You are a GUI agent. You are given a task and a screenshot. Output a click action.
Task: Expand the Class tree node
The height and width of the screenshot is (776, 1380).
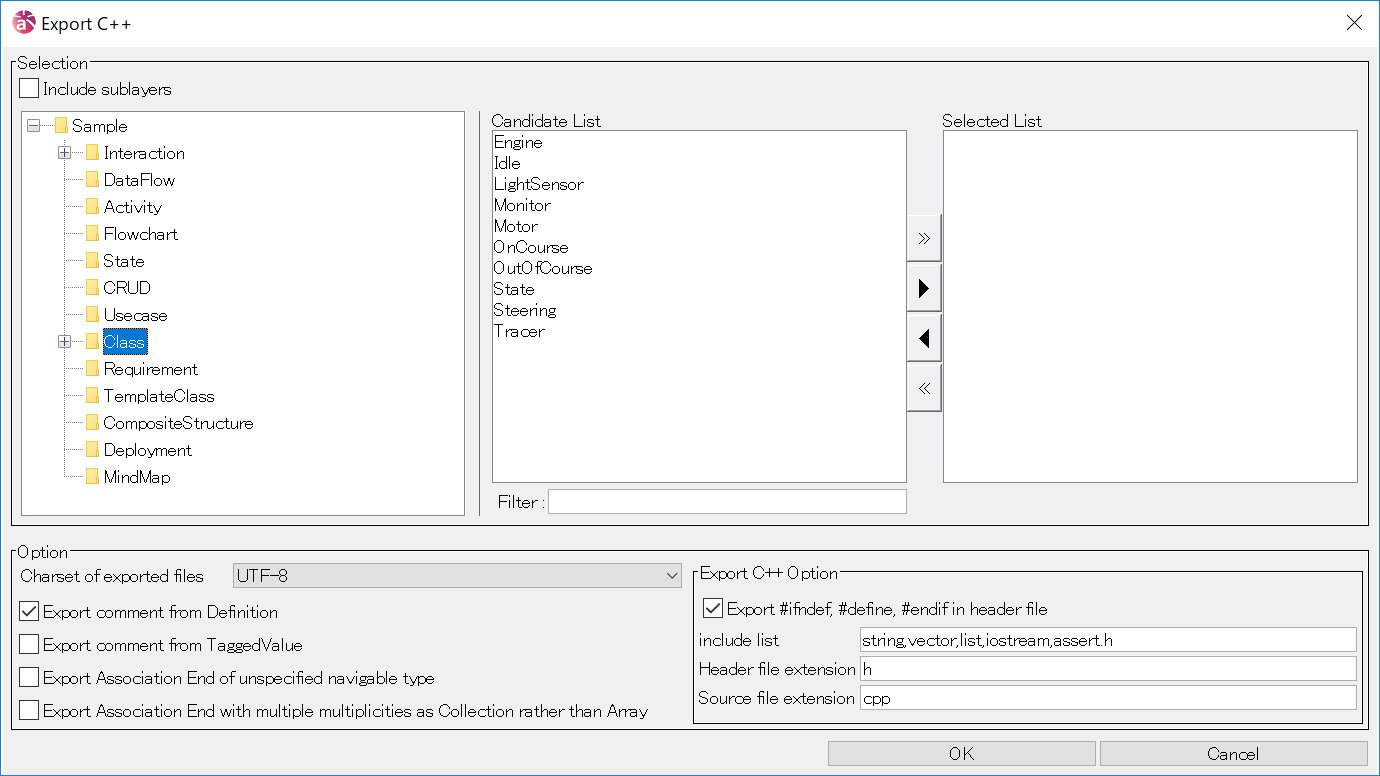tap(65, 342)
